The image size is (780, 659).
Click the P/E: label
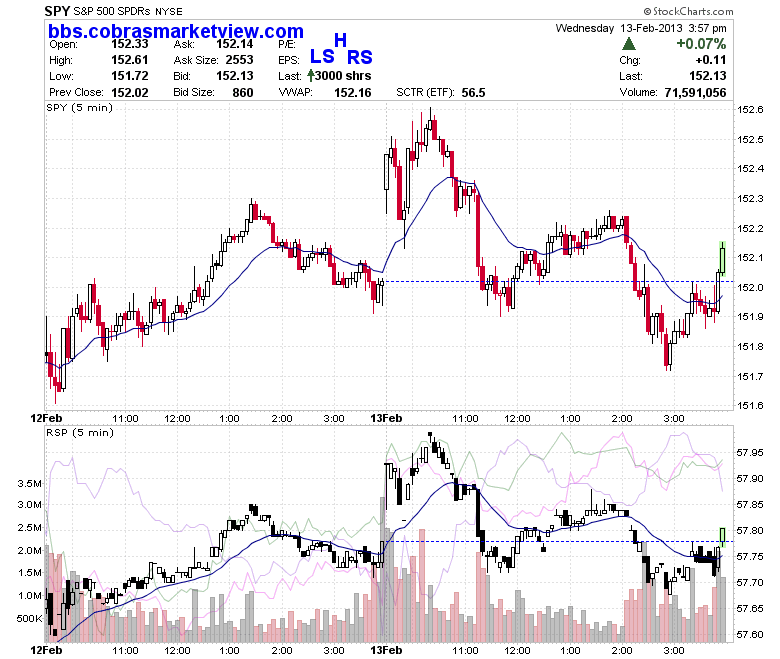(287, 44)
